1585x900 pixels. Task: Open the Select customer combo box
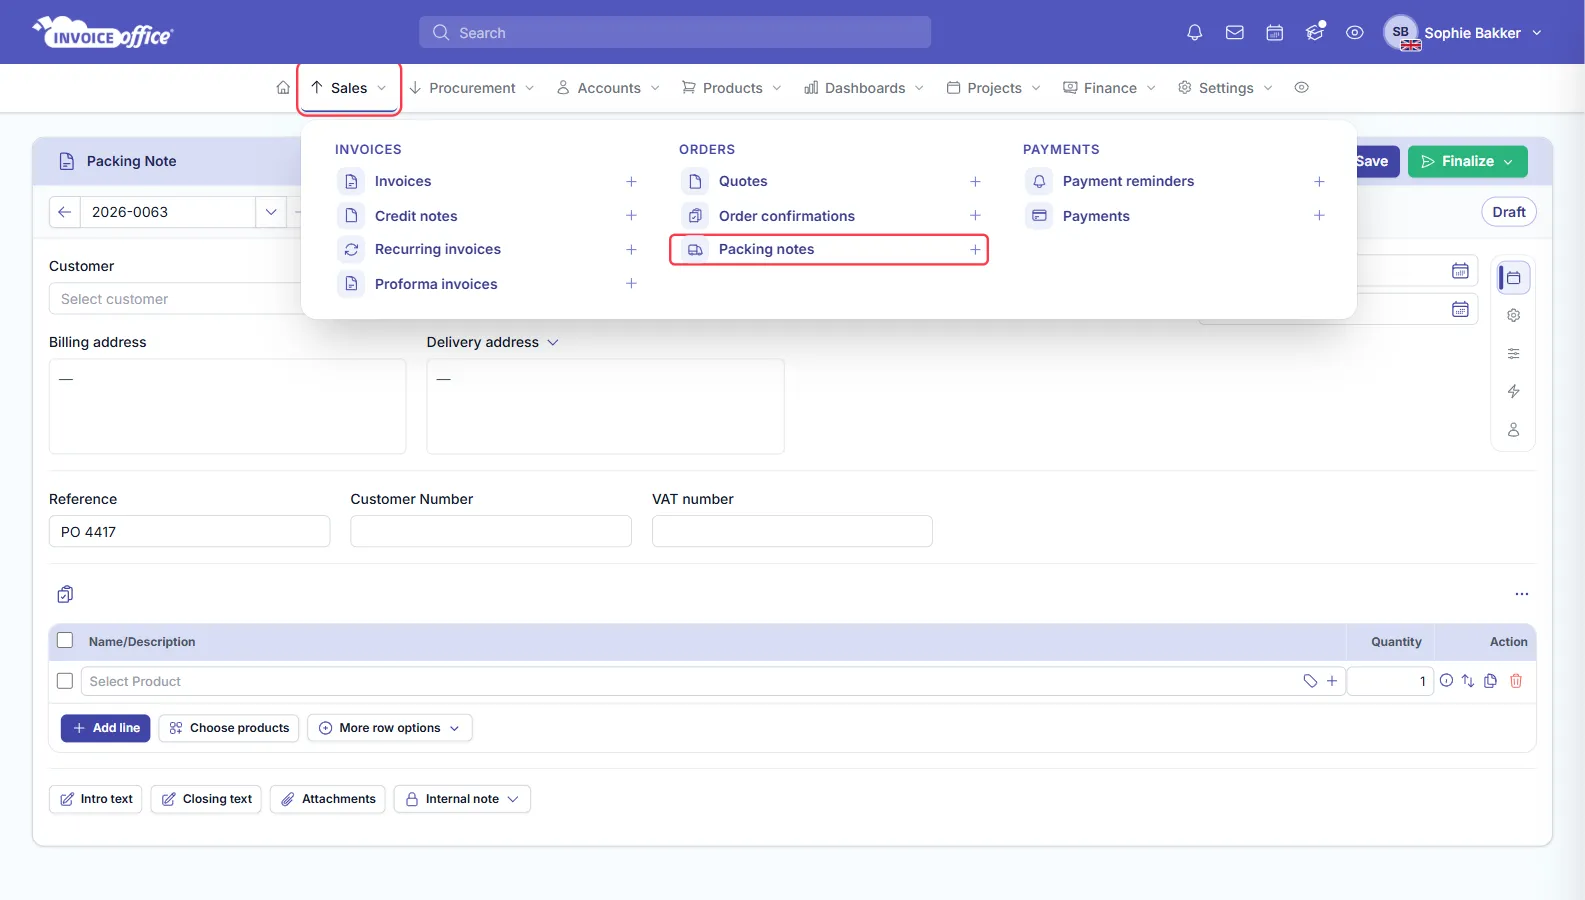[175, 299]
